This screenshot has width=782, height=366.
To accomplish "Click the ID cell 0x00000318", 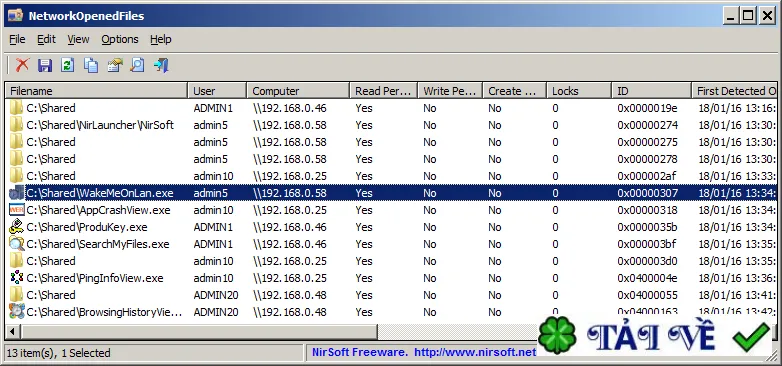I will 647,210.
